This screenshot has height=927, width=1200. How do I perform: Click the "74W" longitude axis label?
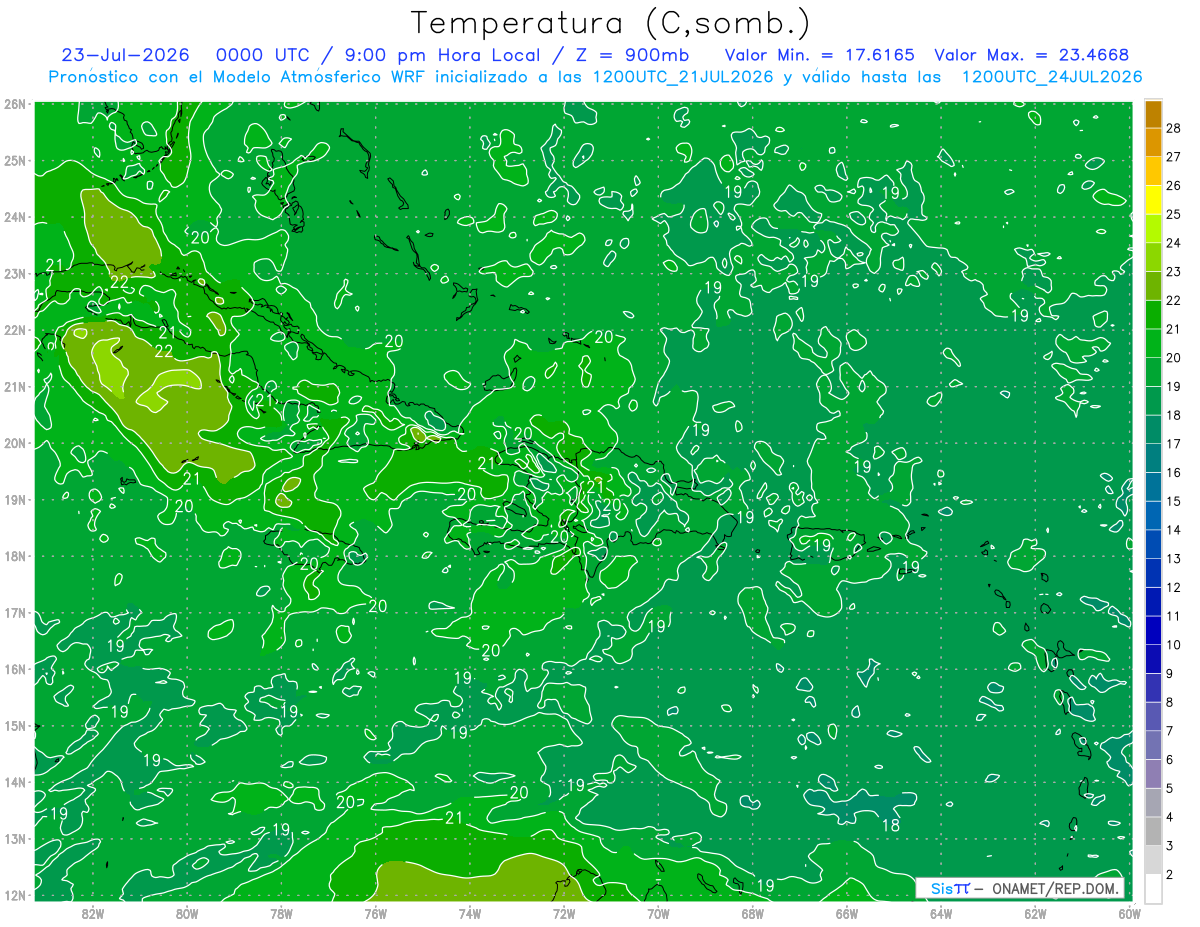pyautogui.click(x=470, y=913)
